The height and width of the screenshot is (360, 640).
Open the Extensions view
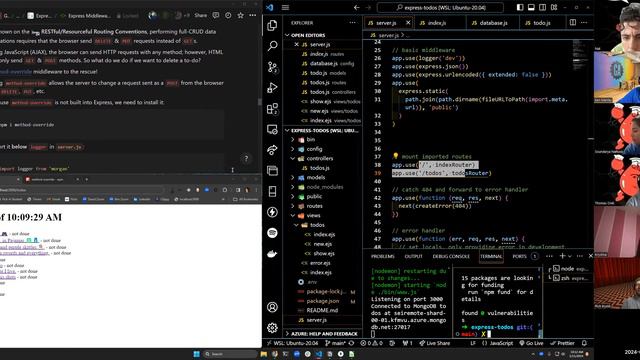pyautogui.click(x=272, y=109)
